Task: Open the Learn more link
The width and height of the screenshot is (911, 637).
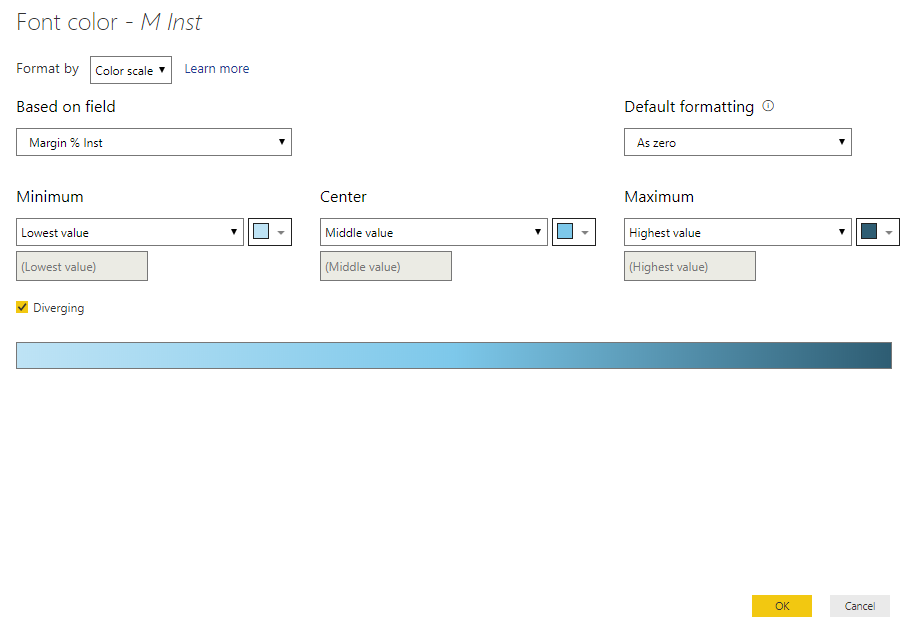Action: (216, 68)
